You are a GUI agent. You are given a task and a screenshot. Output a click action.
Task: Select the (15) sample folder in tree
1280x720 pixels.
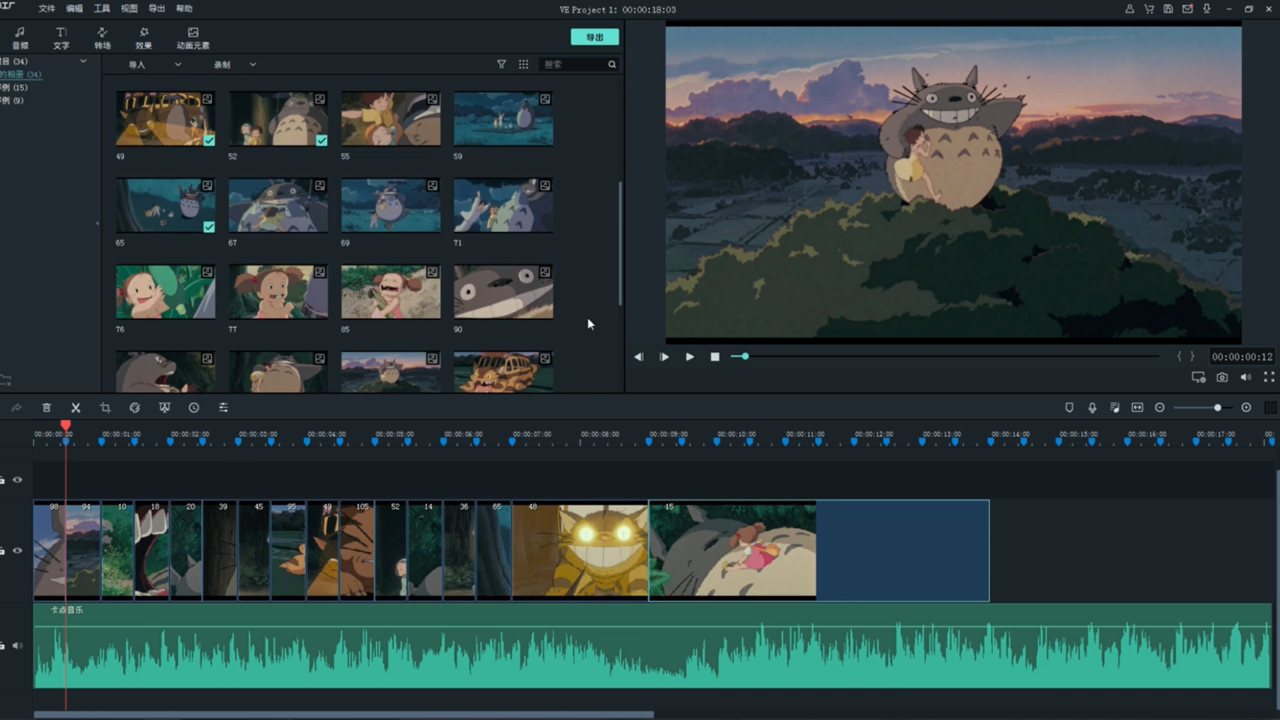(x=14, y=88)
